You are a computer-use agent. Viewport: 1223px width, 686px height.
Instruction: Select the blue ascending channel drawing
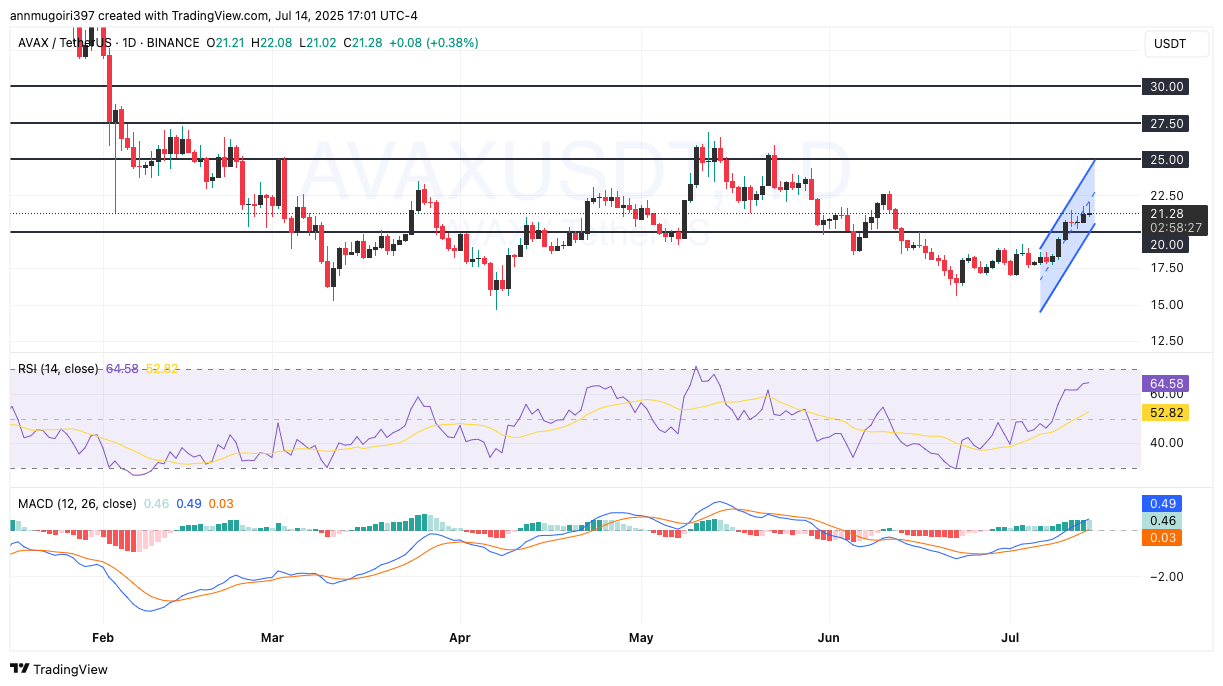click(x=1068, y=236)
